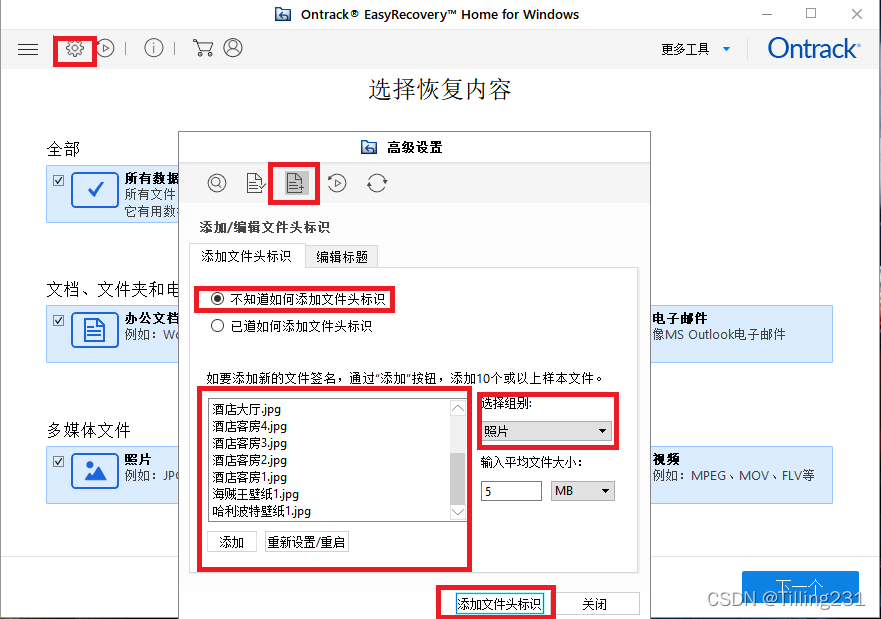Click the 添加文件头标识 confirm button

(499, 604)
